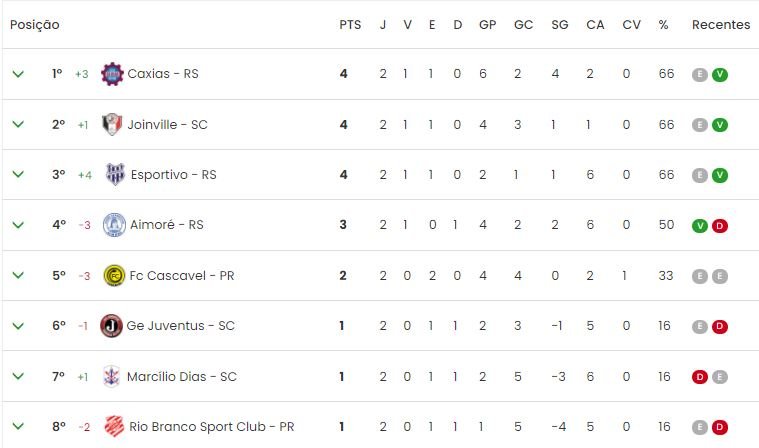Click the PTS column header
This screenshot has width=759, height=448.
pyautogui.click(x=350, y=25)
